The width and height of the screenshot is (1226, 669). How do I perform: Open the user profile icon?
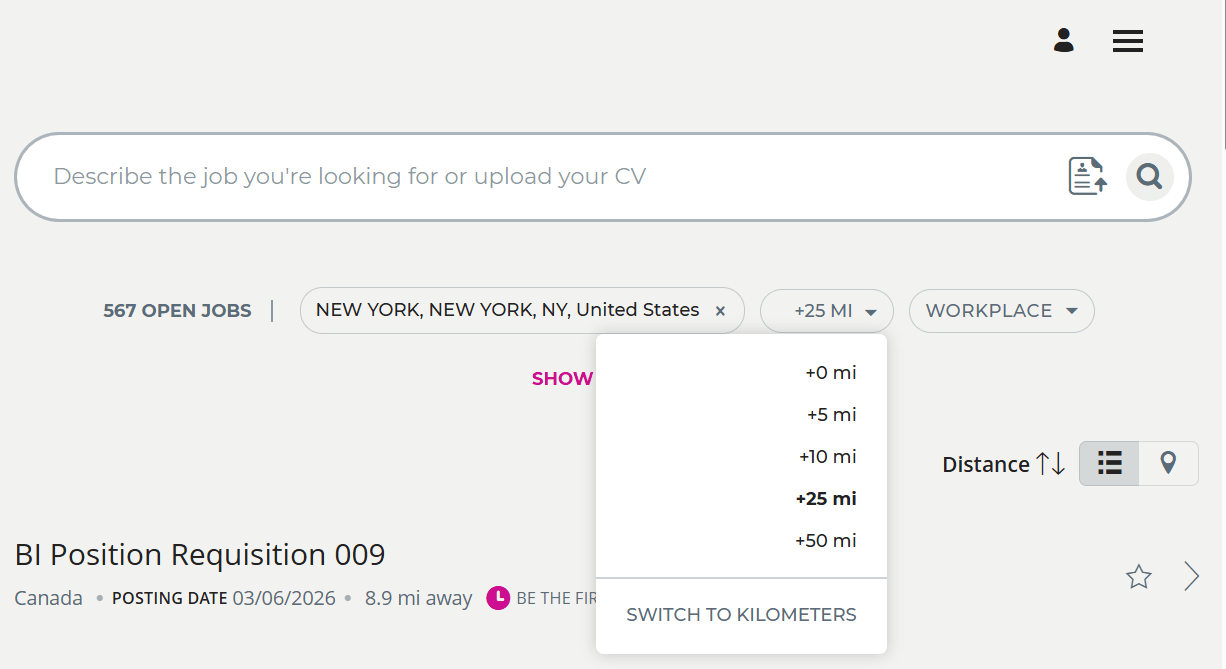point(1064,41)
